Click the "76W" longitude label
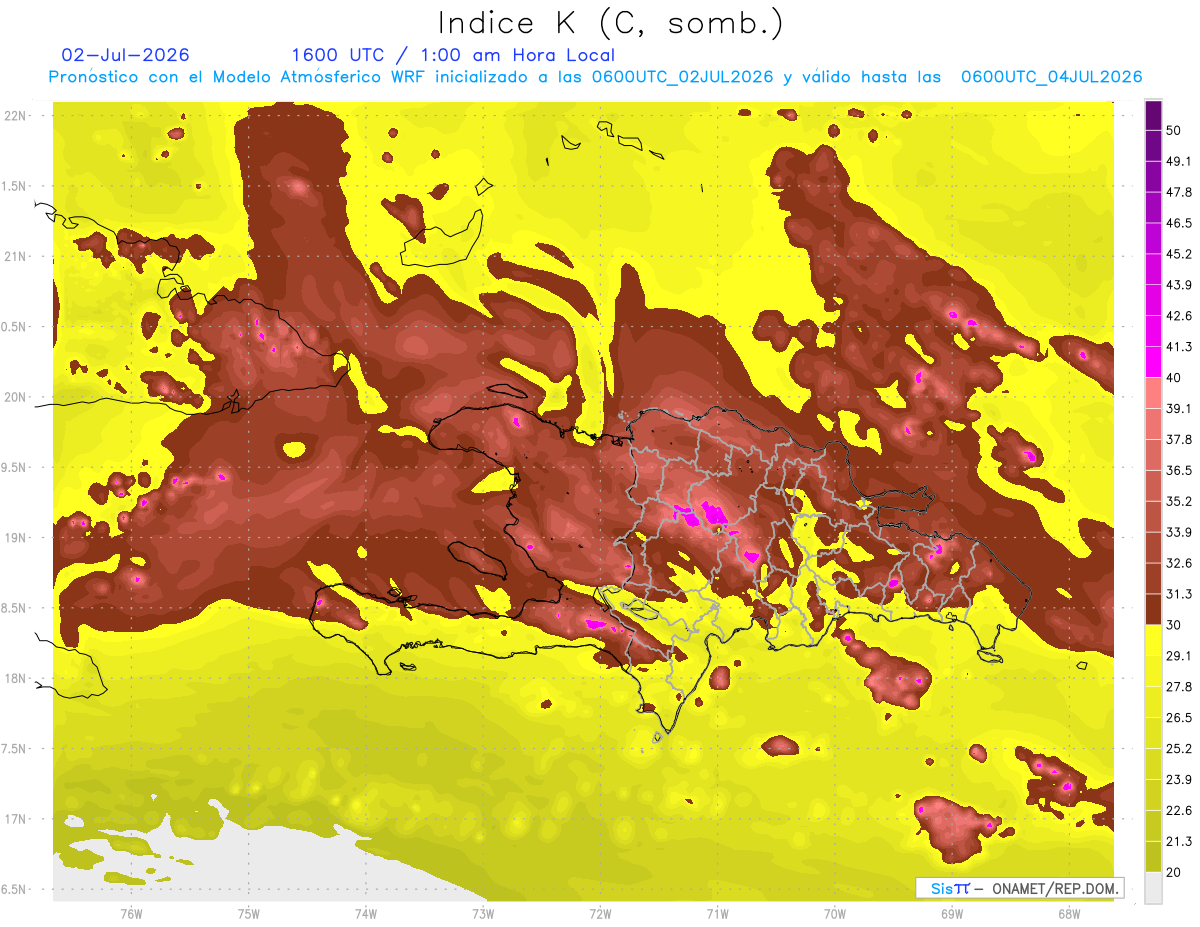 (131, 913)
